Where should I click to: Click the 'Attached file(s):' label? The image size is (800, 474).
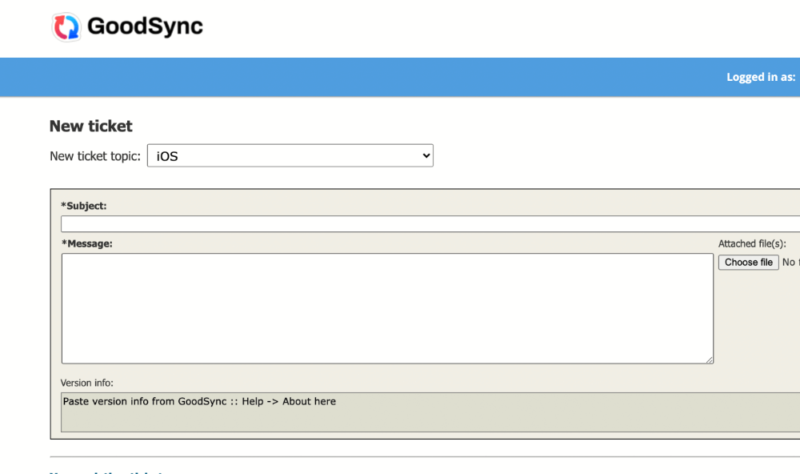pos(752,244)
